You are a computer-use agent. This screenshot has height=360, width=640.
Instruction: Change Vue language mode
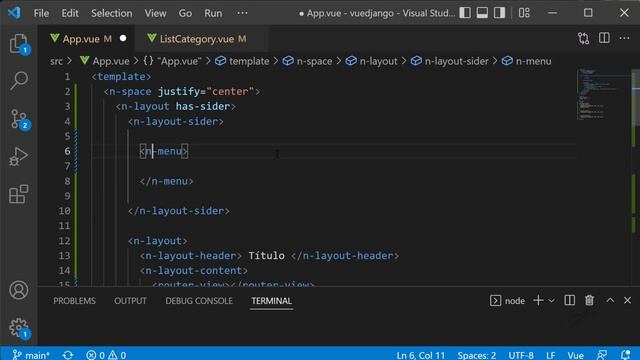pyautogui.click(x=575, y=355)
